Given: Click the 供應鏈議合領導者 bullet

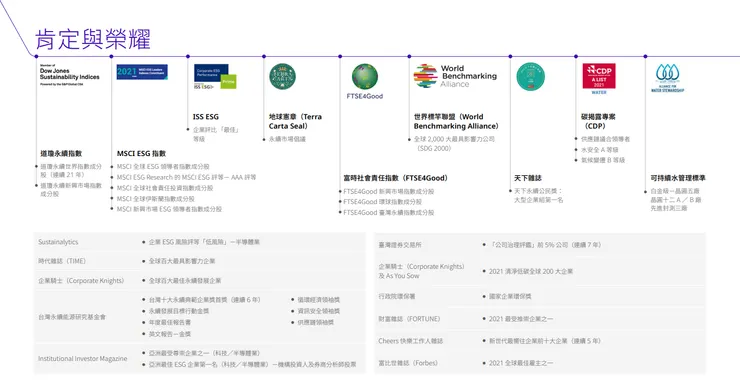Looking at the screenshot, I should tap(605, 139).
